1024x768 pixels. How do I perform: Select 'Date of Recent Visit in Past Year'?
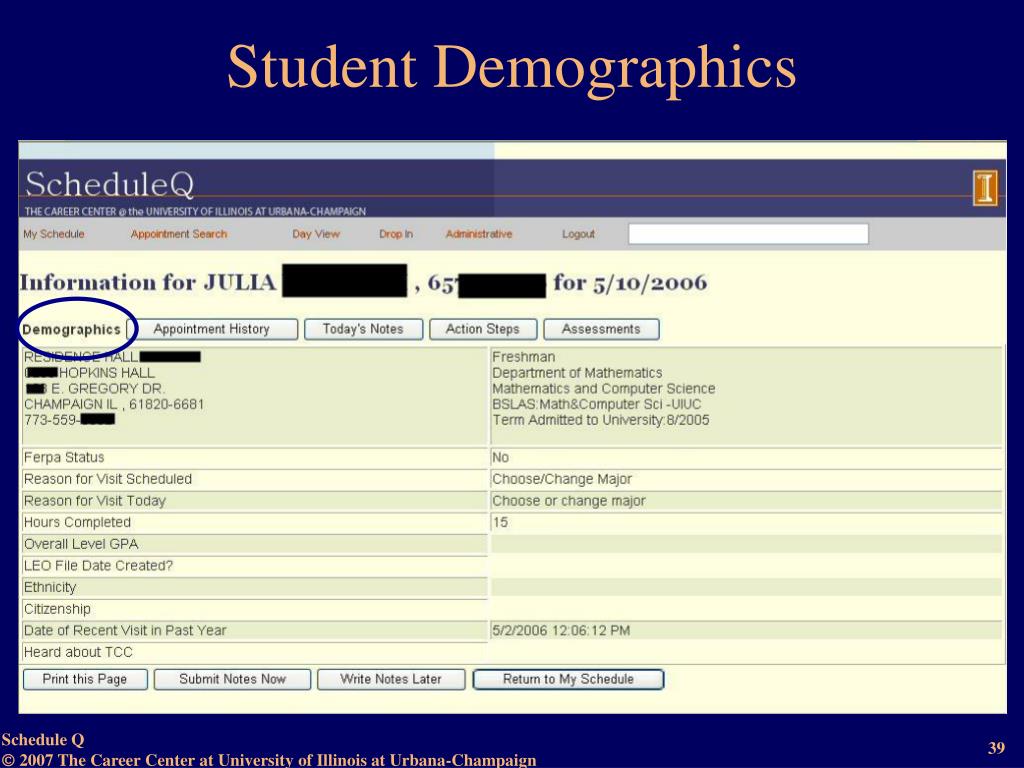[125, 630]
